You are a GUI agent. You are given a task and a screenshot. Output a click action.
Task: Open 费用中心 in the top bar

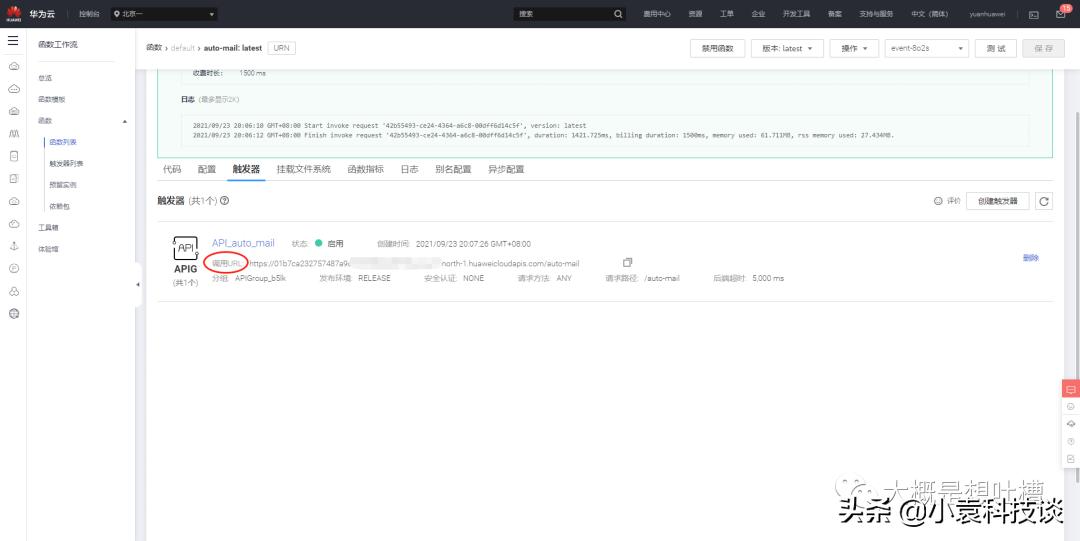coord(657,14)
